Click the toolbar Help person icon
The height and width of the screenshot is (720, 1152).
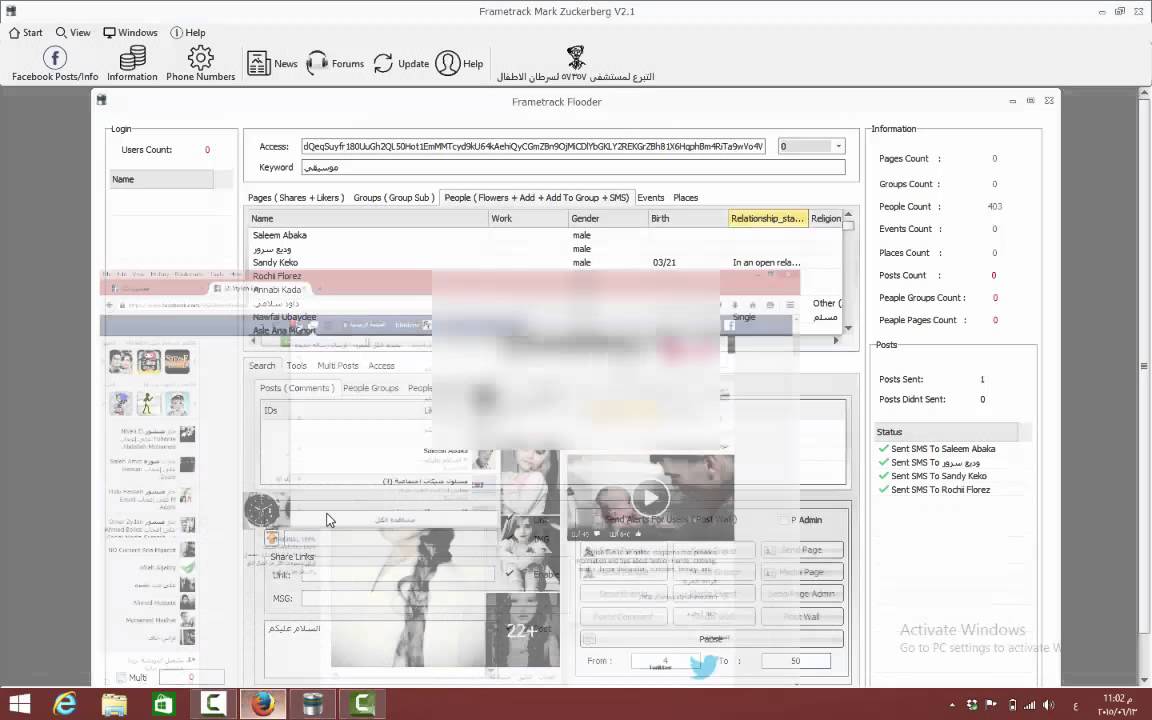point(447,63)
